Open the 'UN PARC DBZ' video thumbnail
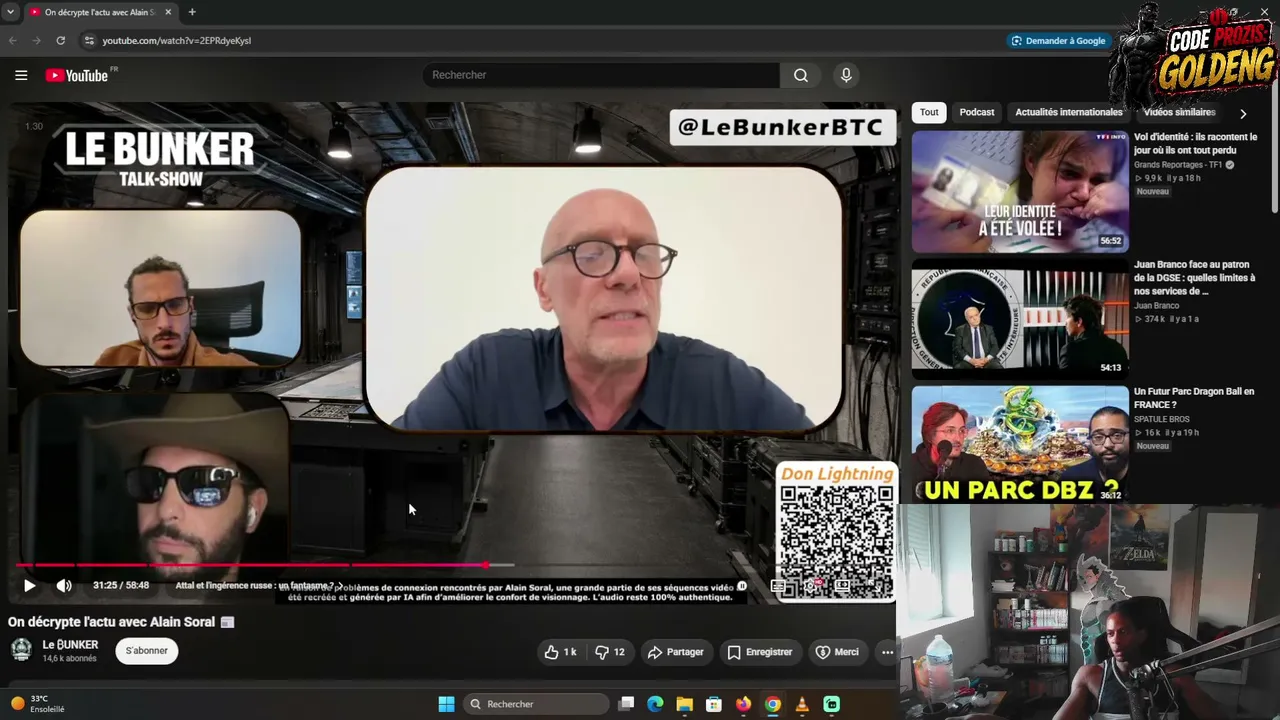 tap(1020, 444)
